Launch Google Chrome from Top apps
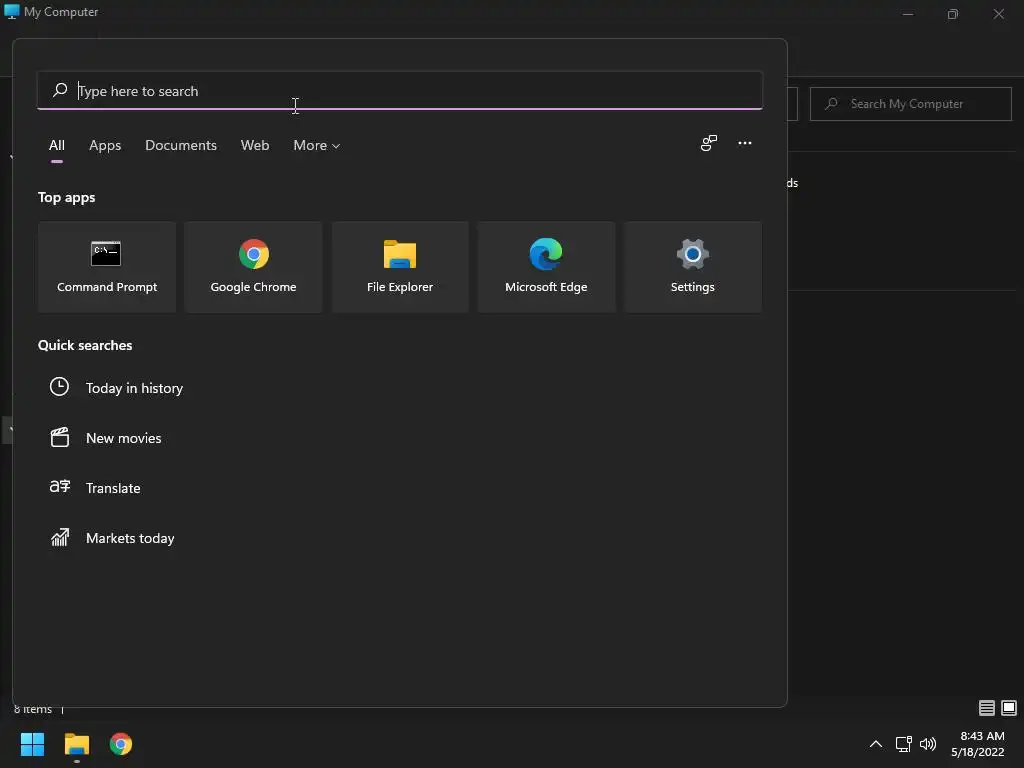The width and height of the screenshot is (1024, 768). tap(253, 266)
